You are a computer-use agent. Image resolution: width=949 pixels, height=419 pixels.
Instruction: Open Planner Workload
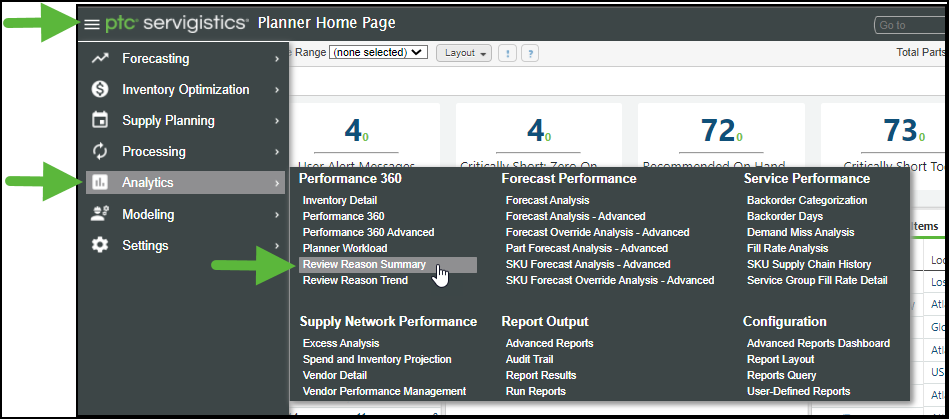click(x=345, y=248)
